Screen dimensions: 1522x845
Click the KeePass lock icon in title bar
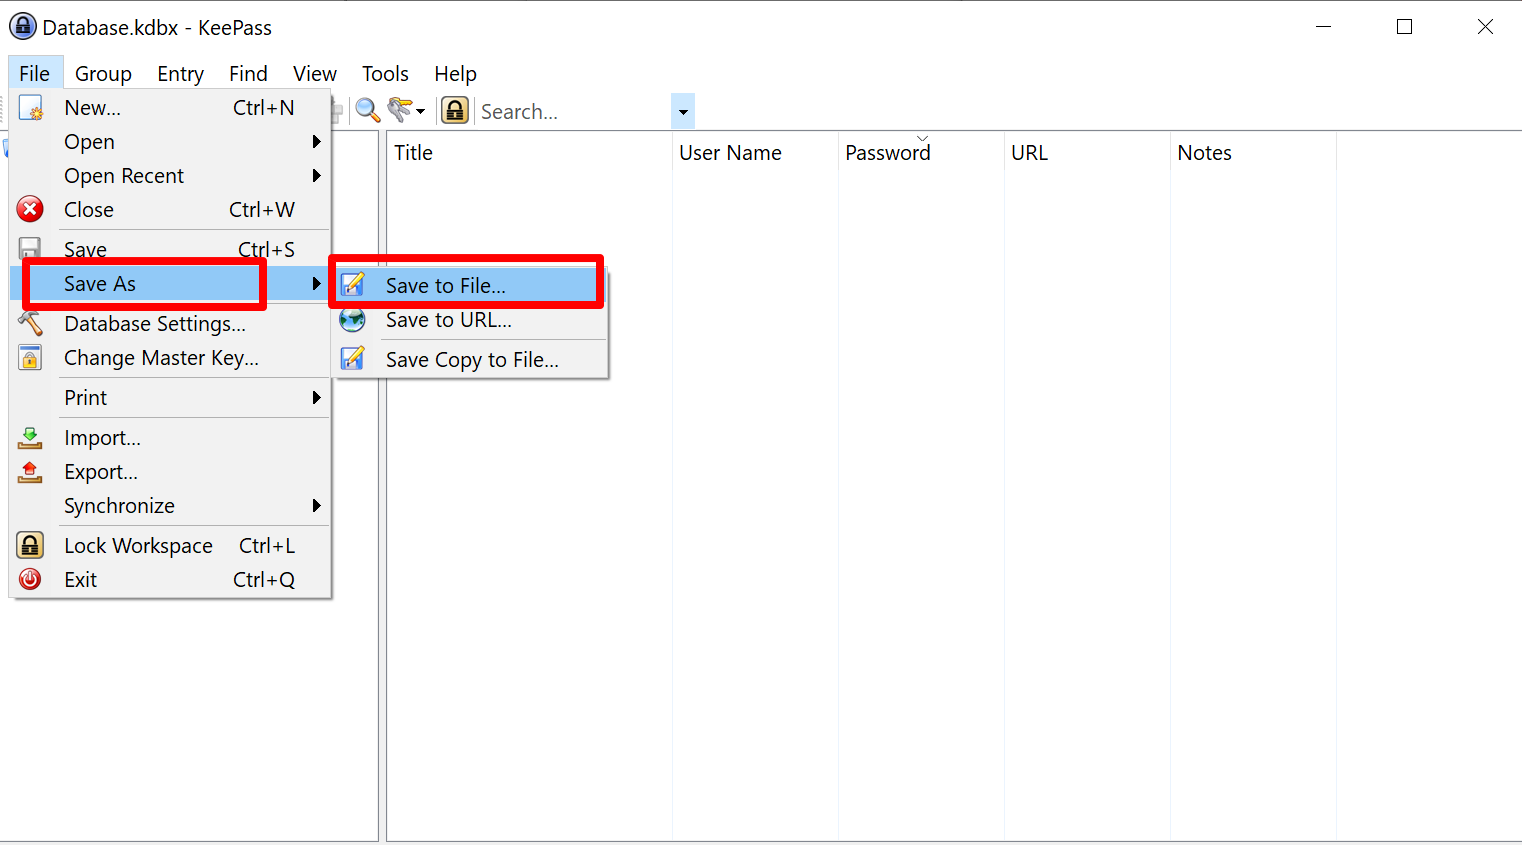tap(23, 27)
